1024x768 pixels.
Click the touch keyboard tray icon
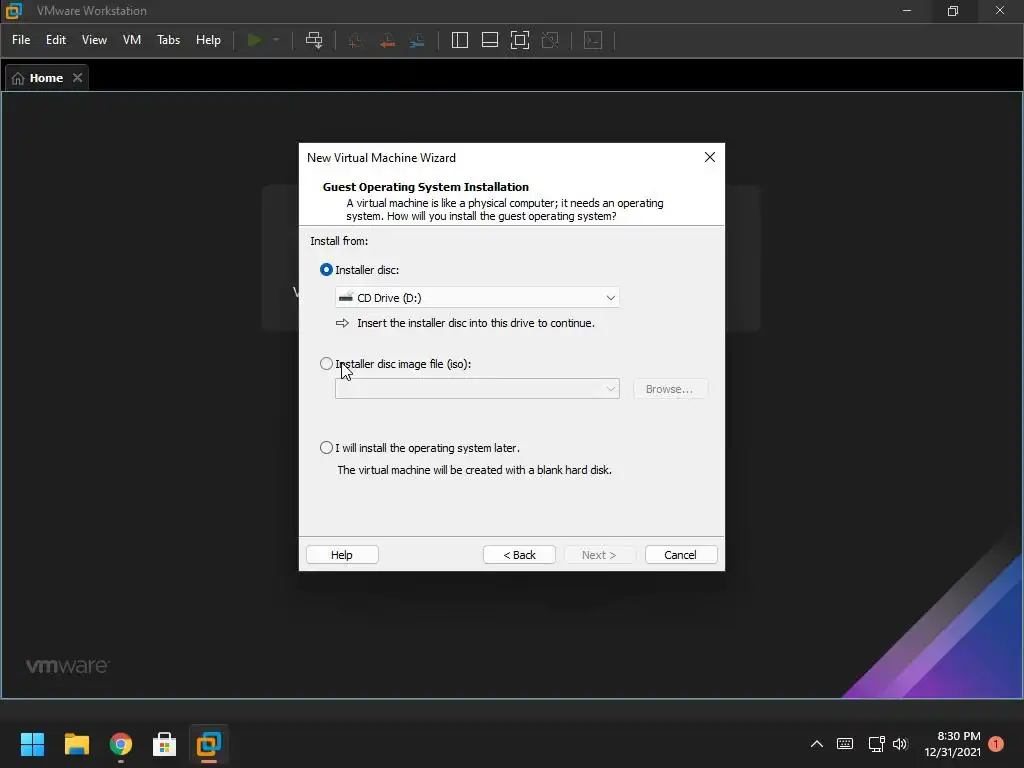[x=845, y=744]
